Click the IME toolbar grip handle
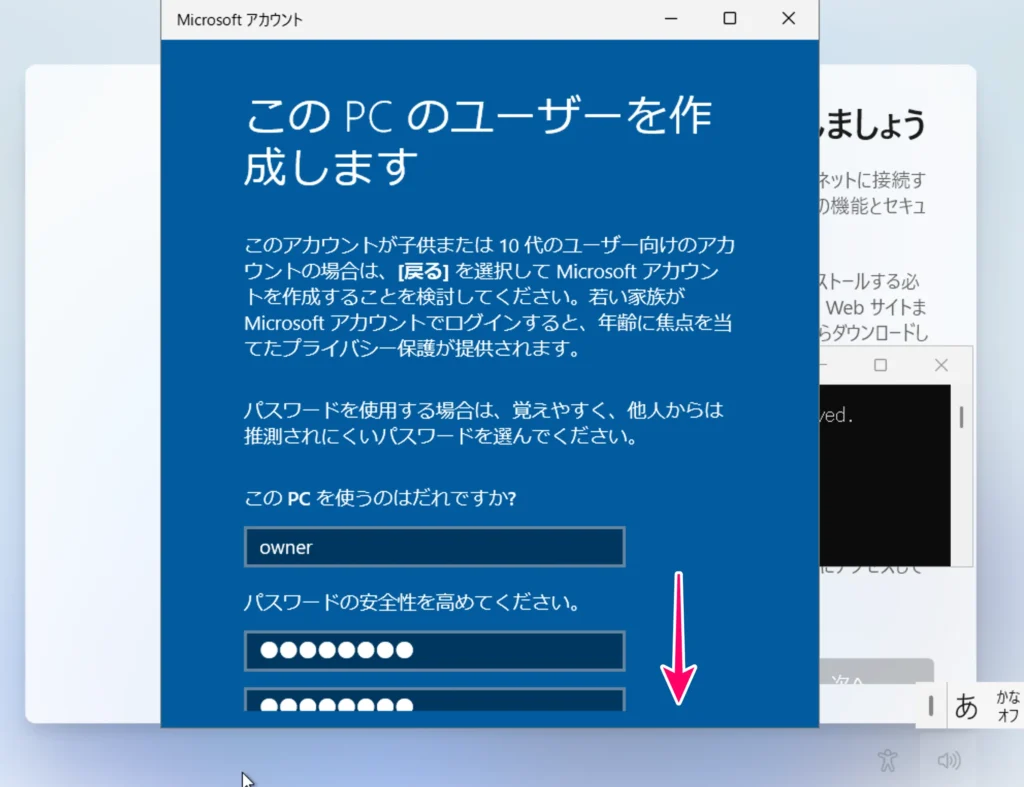 point(931,705)
